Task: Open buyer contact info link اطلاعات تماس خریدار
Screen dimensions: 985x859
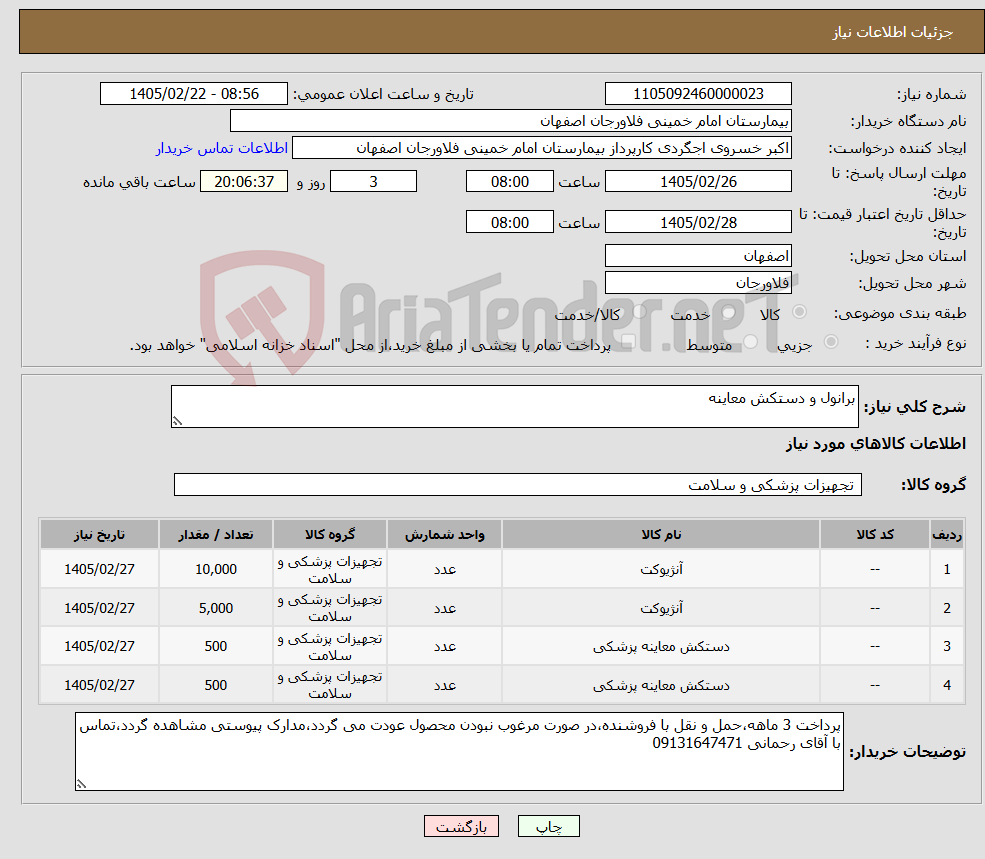Action: tap(222, 148)
